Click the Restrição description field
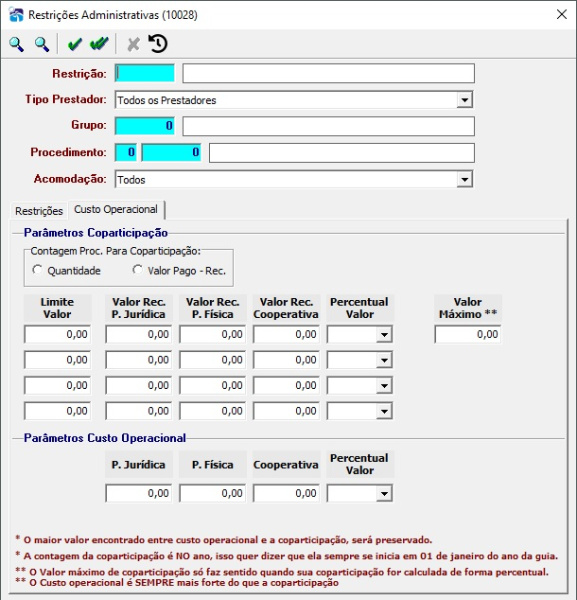Screen dimensions: 577x600 click(328, 73)
